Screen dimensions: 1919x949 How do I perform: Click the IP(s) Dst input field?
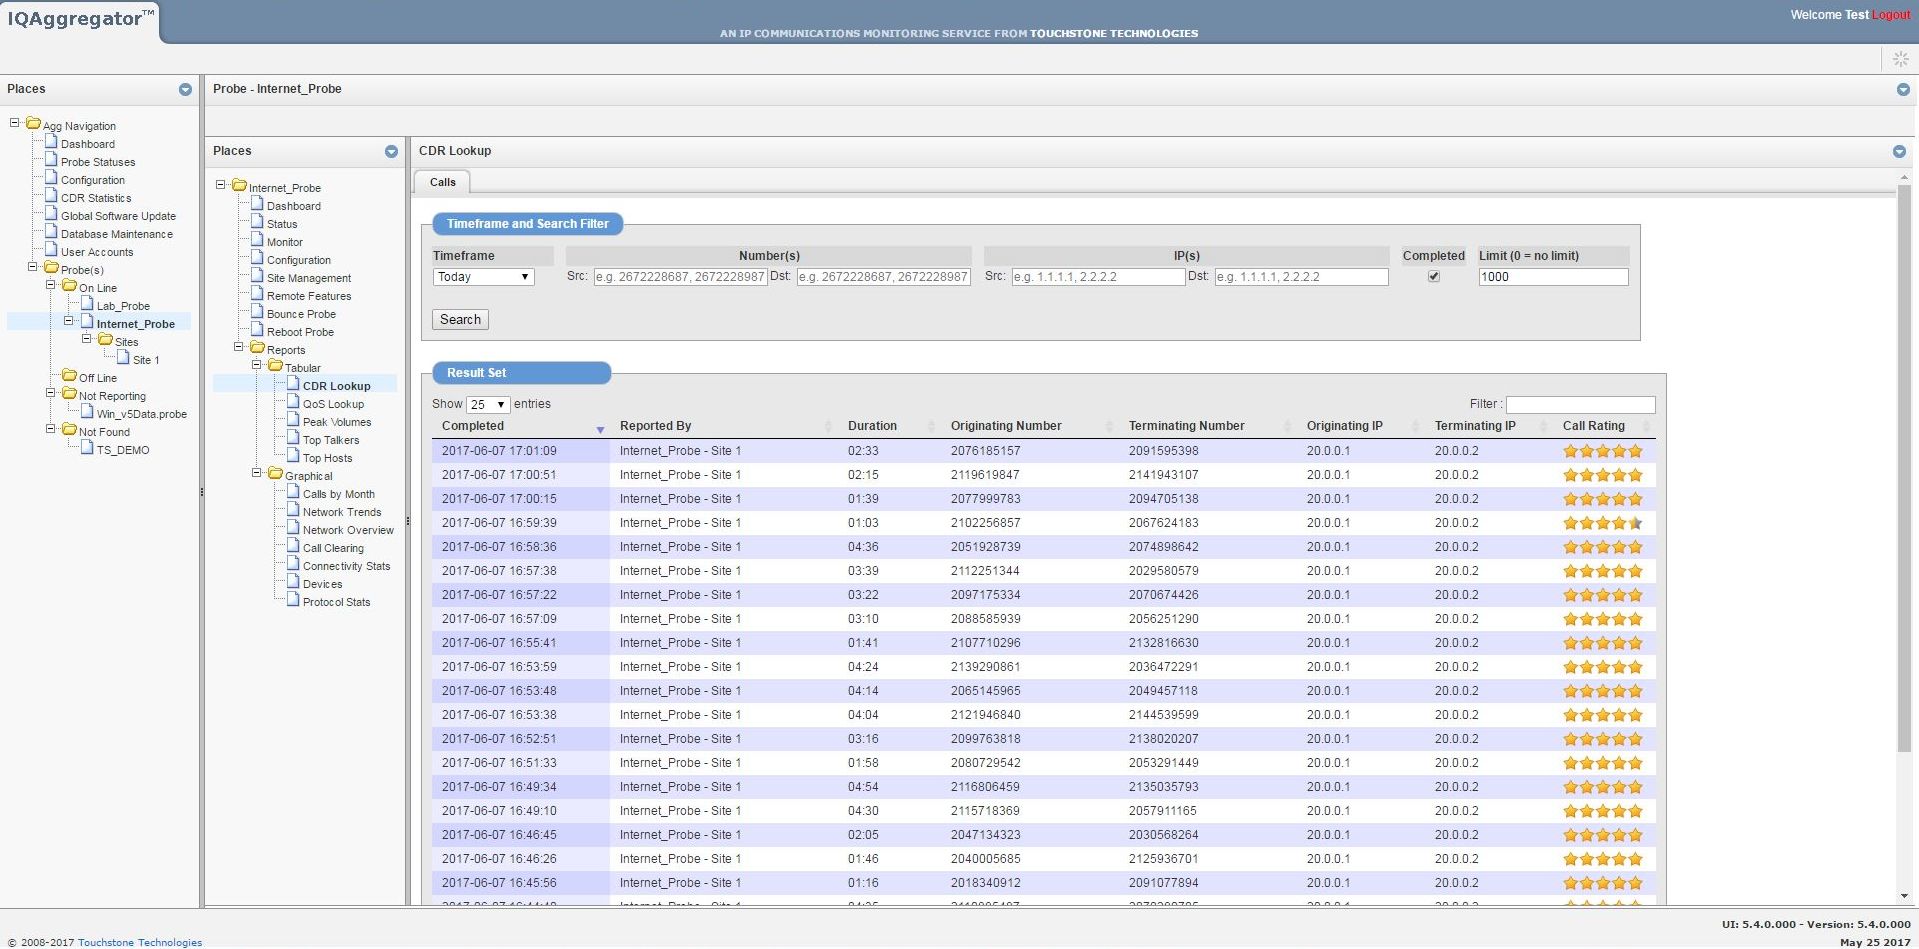click(1301, 277)
